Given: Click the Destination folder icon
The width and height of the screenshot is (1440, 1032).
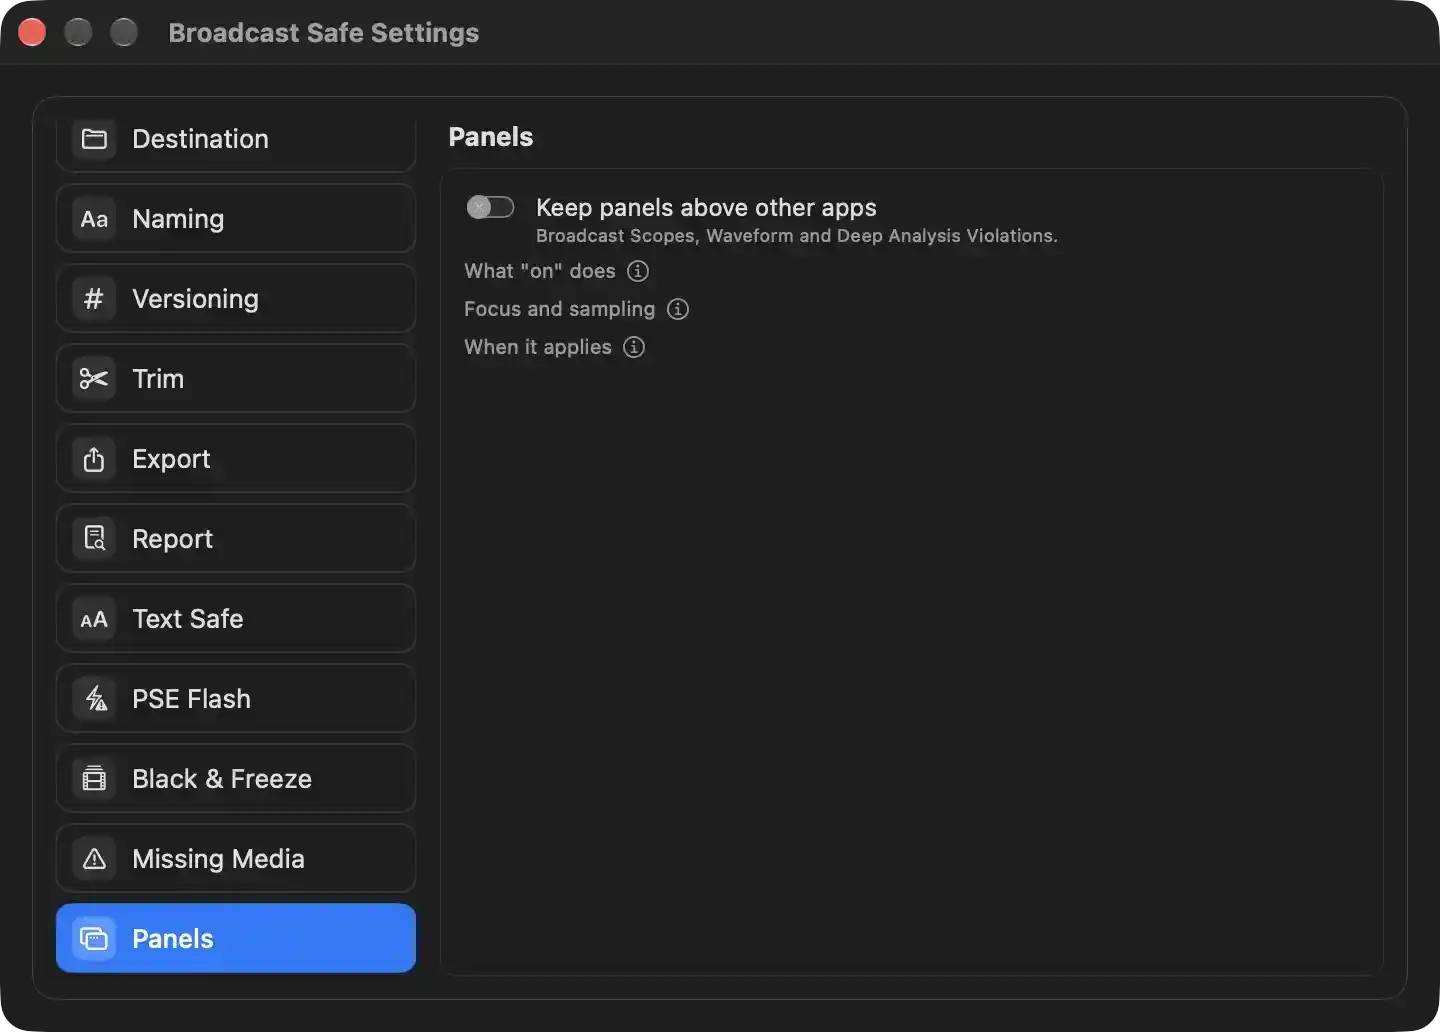Looking at the screenshot, I should [94, 139].
